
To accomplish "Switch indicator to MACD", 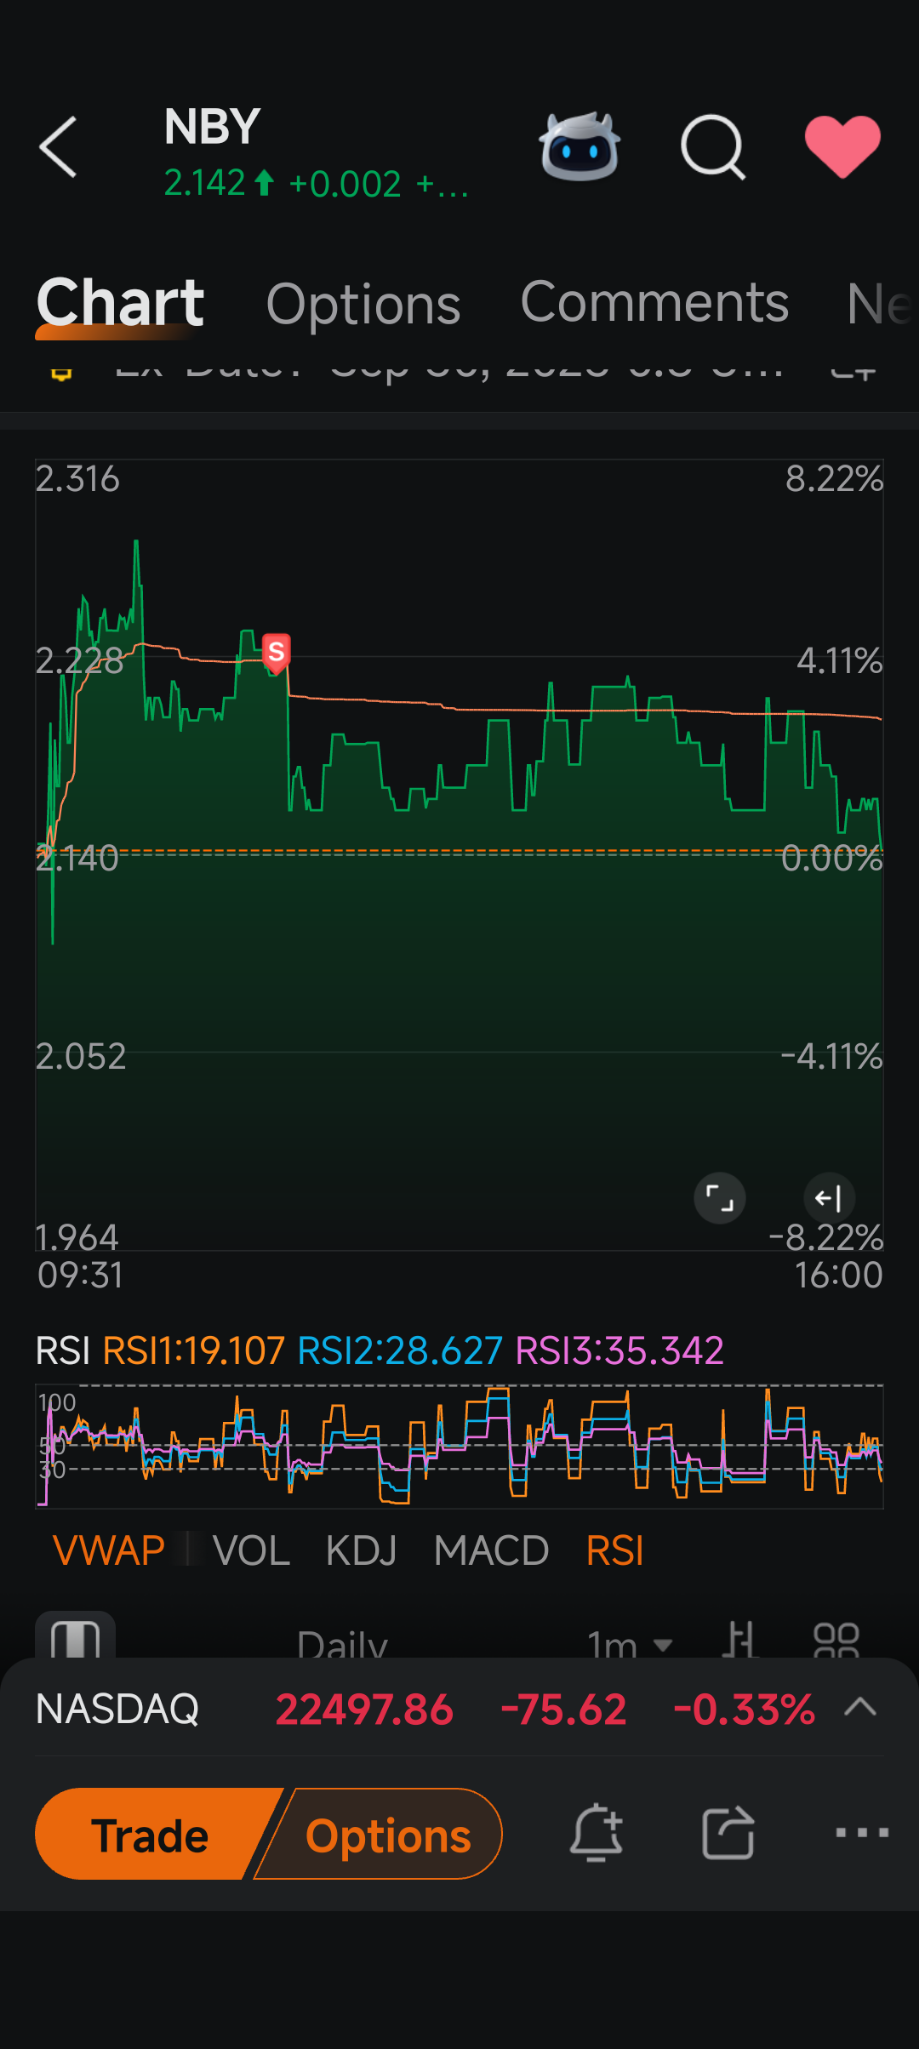I will tap(491, 1551).
